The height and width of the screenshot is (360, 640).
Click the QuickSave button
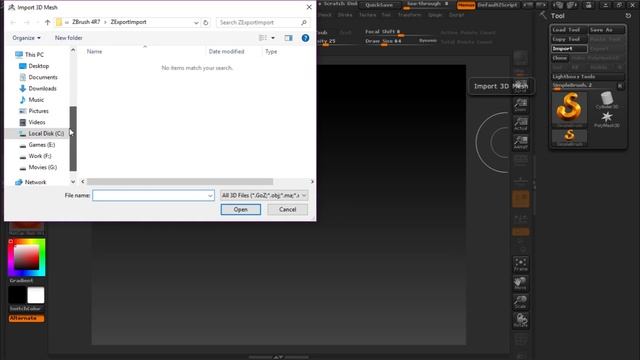379,5
